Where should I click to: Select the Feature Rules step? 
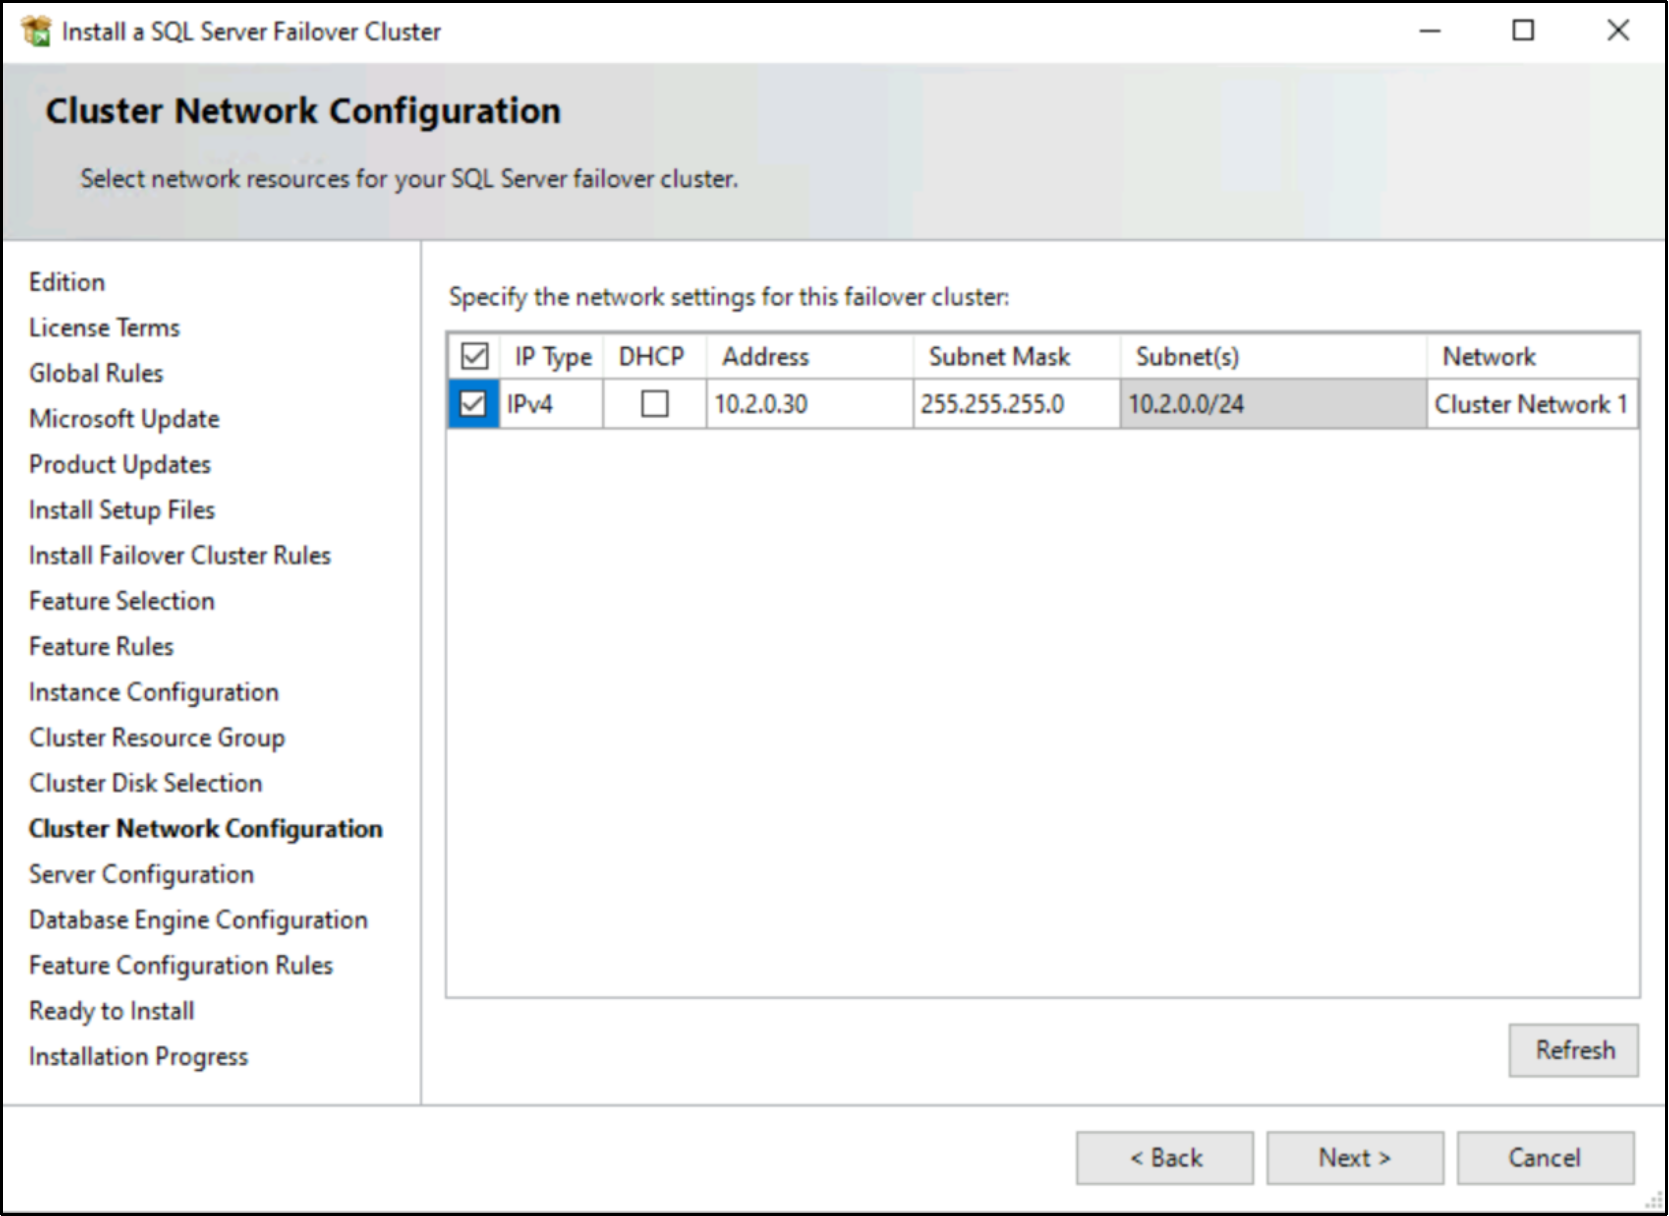[x=101, y=646]
